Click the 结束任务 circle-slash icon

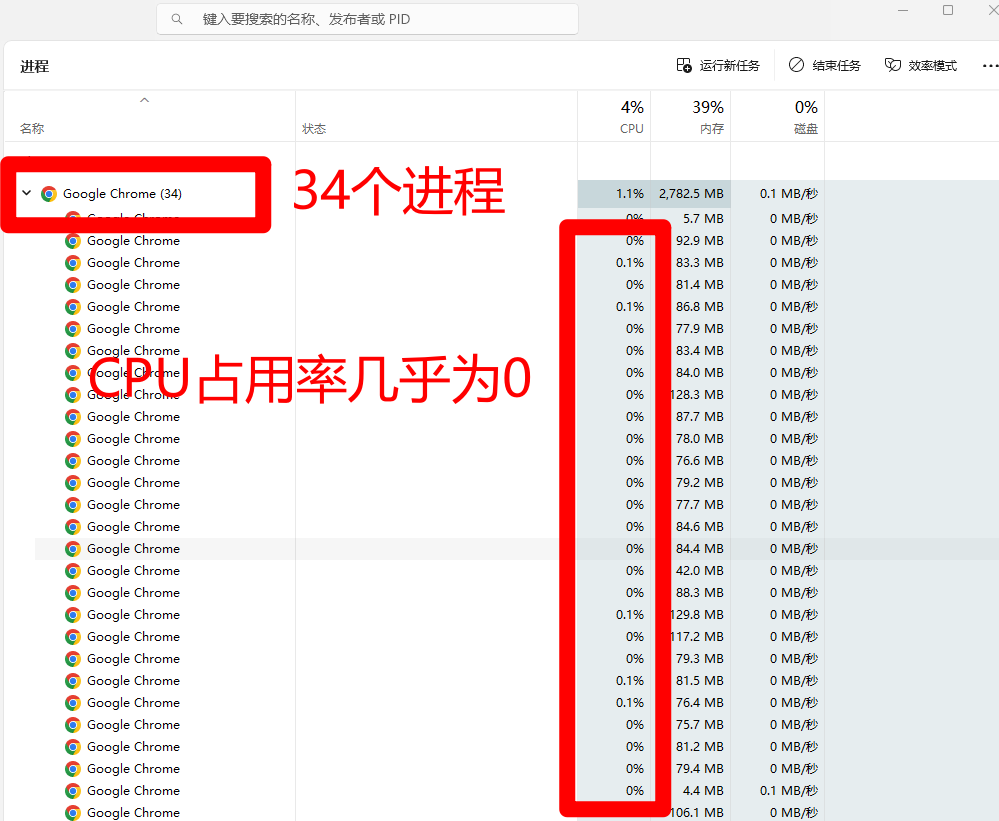coord(796,65)
